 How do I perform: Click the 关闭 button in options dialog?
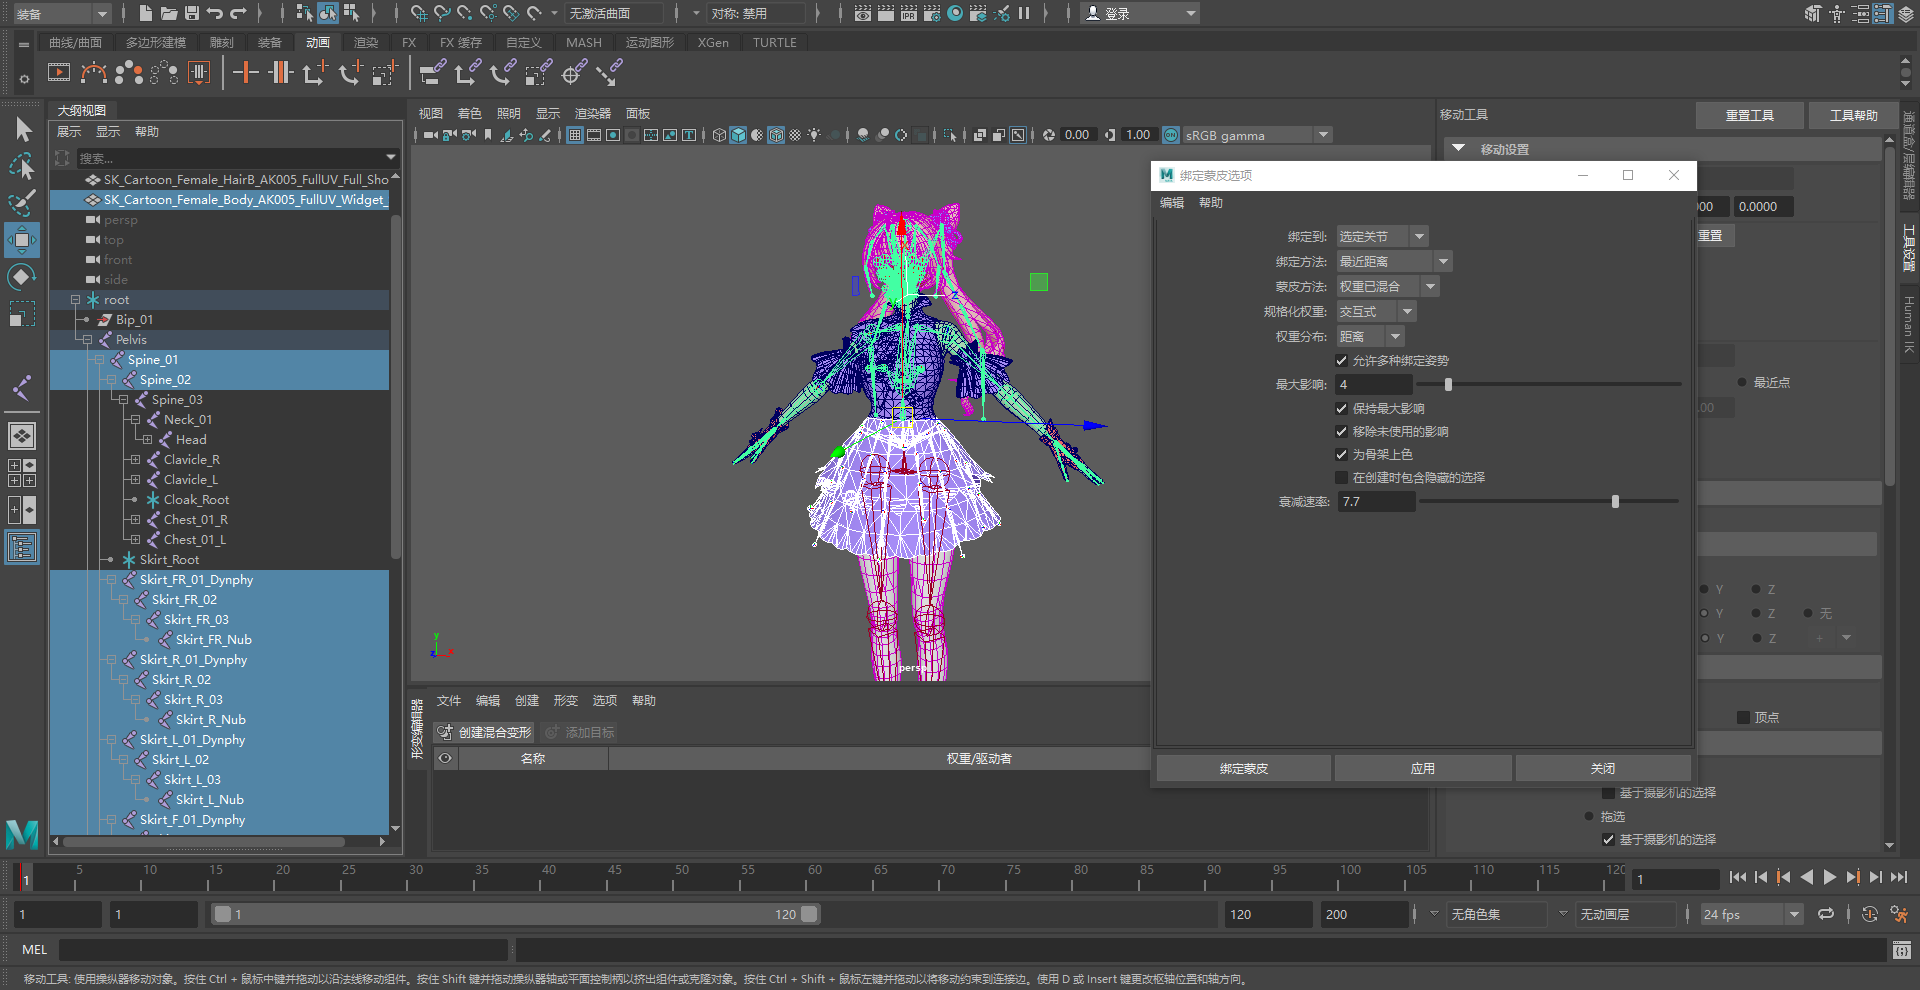(x=1603, y=769)
